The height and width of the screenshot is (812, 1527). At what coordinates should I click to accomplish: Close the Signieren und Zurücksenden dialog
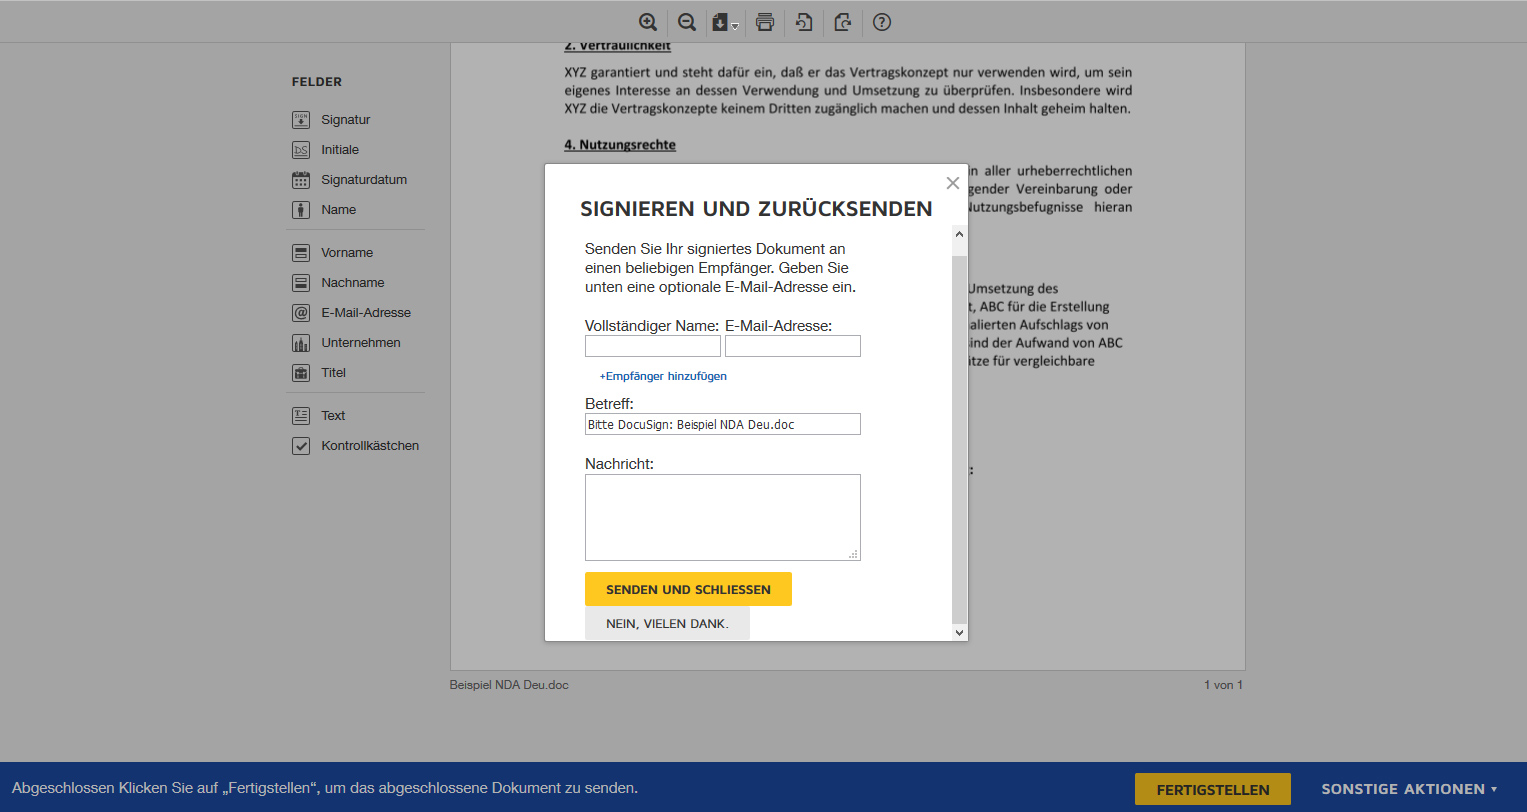point(952,183)
